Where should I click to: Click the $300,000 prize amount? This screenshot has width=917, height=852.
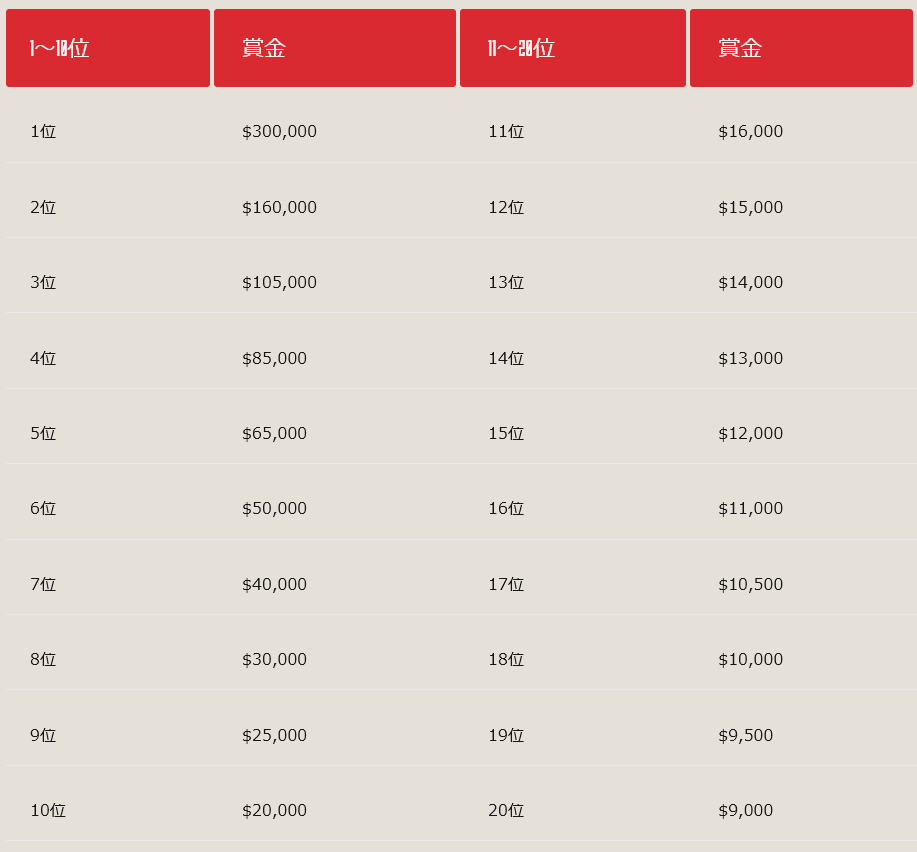279,132
